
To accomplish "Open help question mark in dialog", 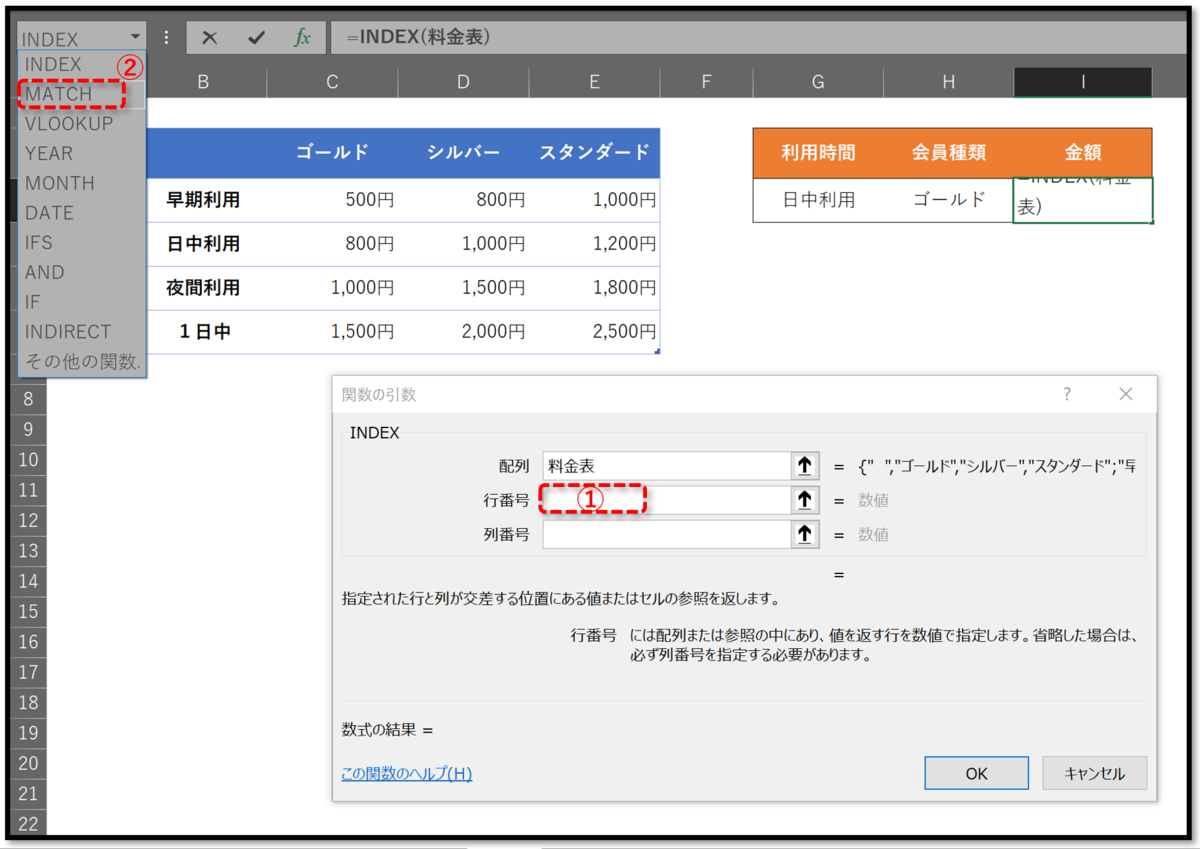I will click(1067, 394).
